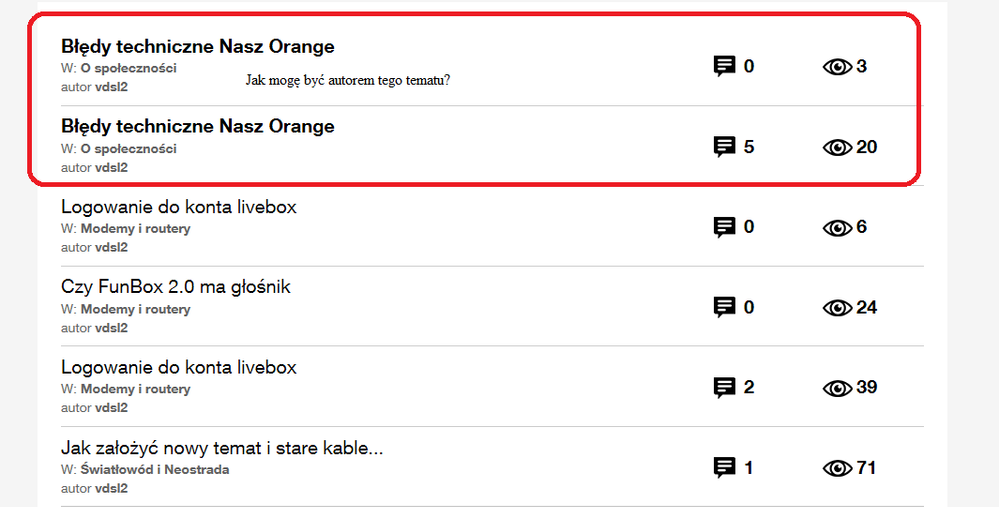Click the comment icon showing 2 replies
The width and height of the screenshot is (999, 507).
[x=724, y=387]
